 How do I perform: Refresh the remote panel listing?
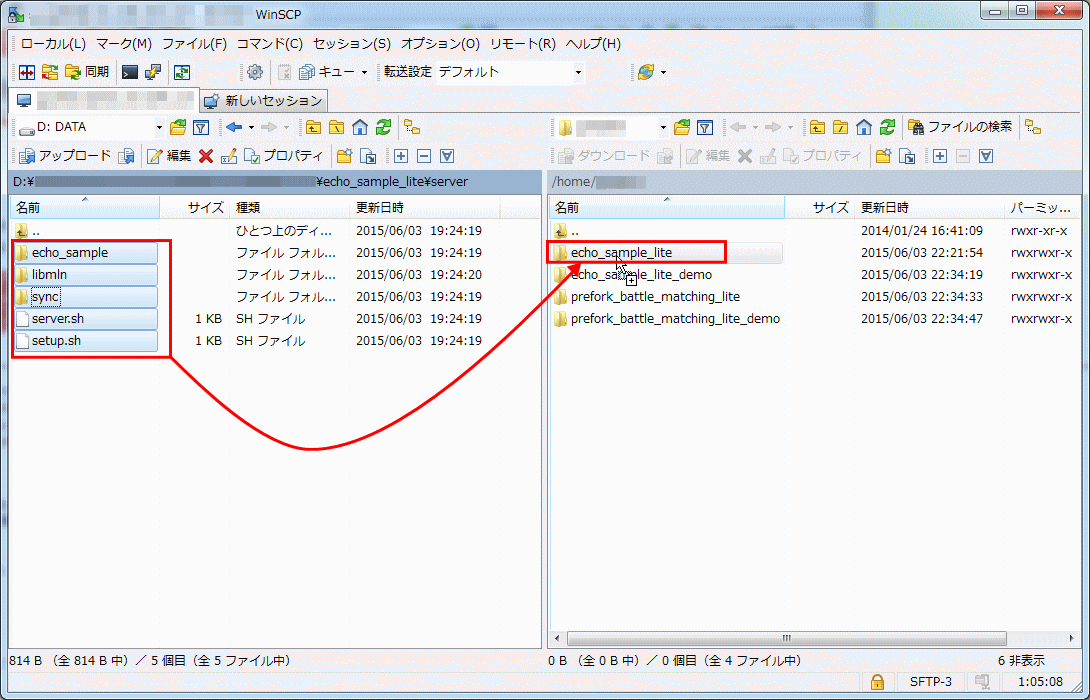click(x=887, y=127)
